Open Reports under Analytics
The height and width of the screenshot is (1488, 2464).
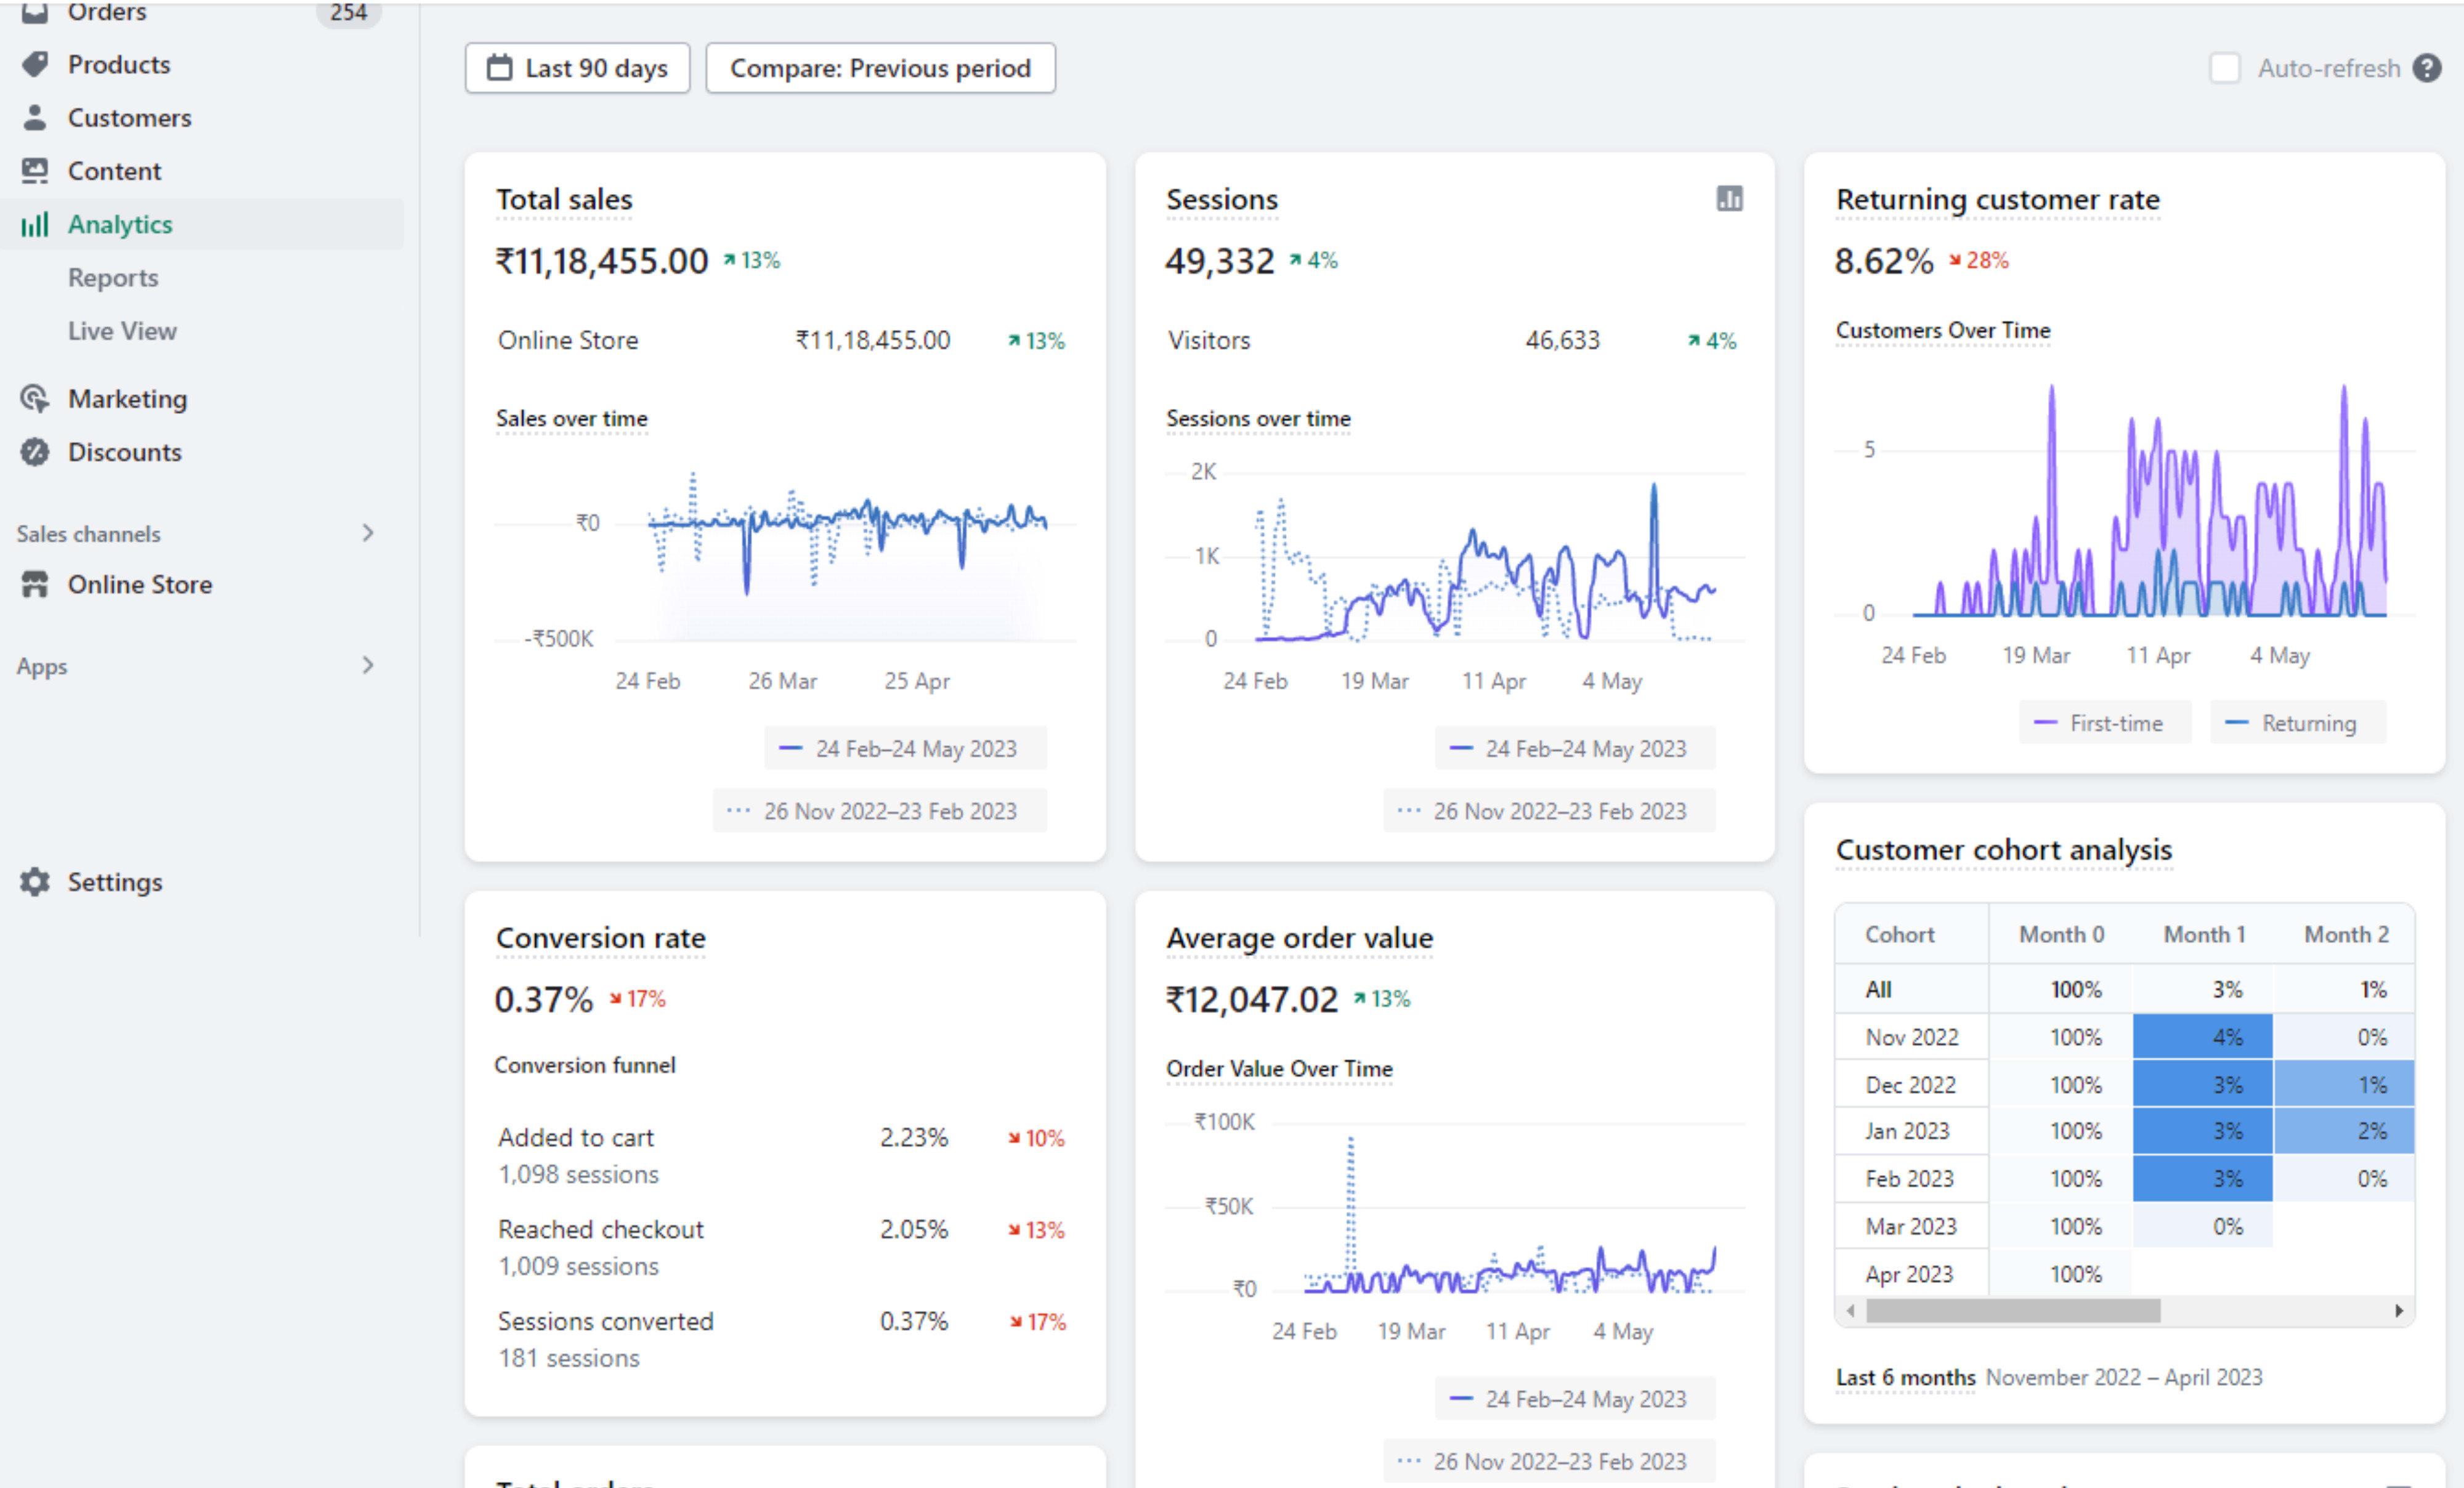(x=113, y=277)
